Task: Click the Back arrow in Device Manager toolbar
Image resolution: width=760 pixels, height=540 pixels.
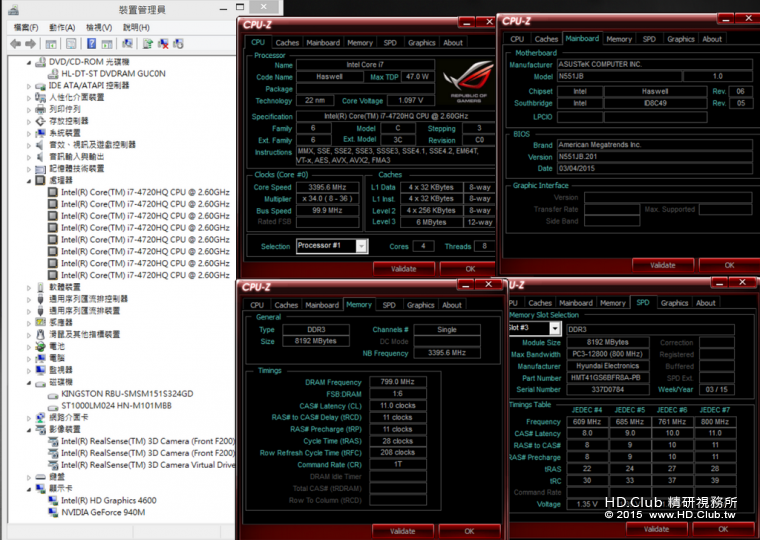Action: [x=16, y=43]
